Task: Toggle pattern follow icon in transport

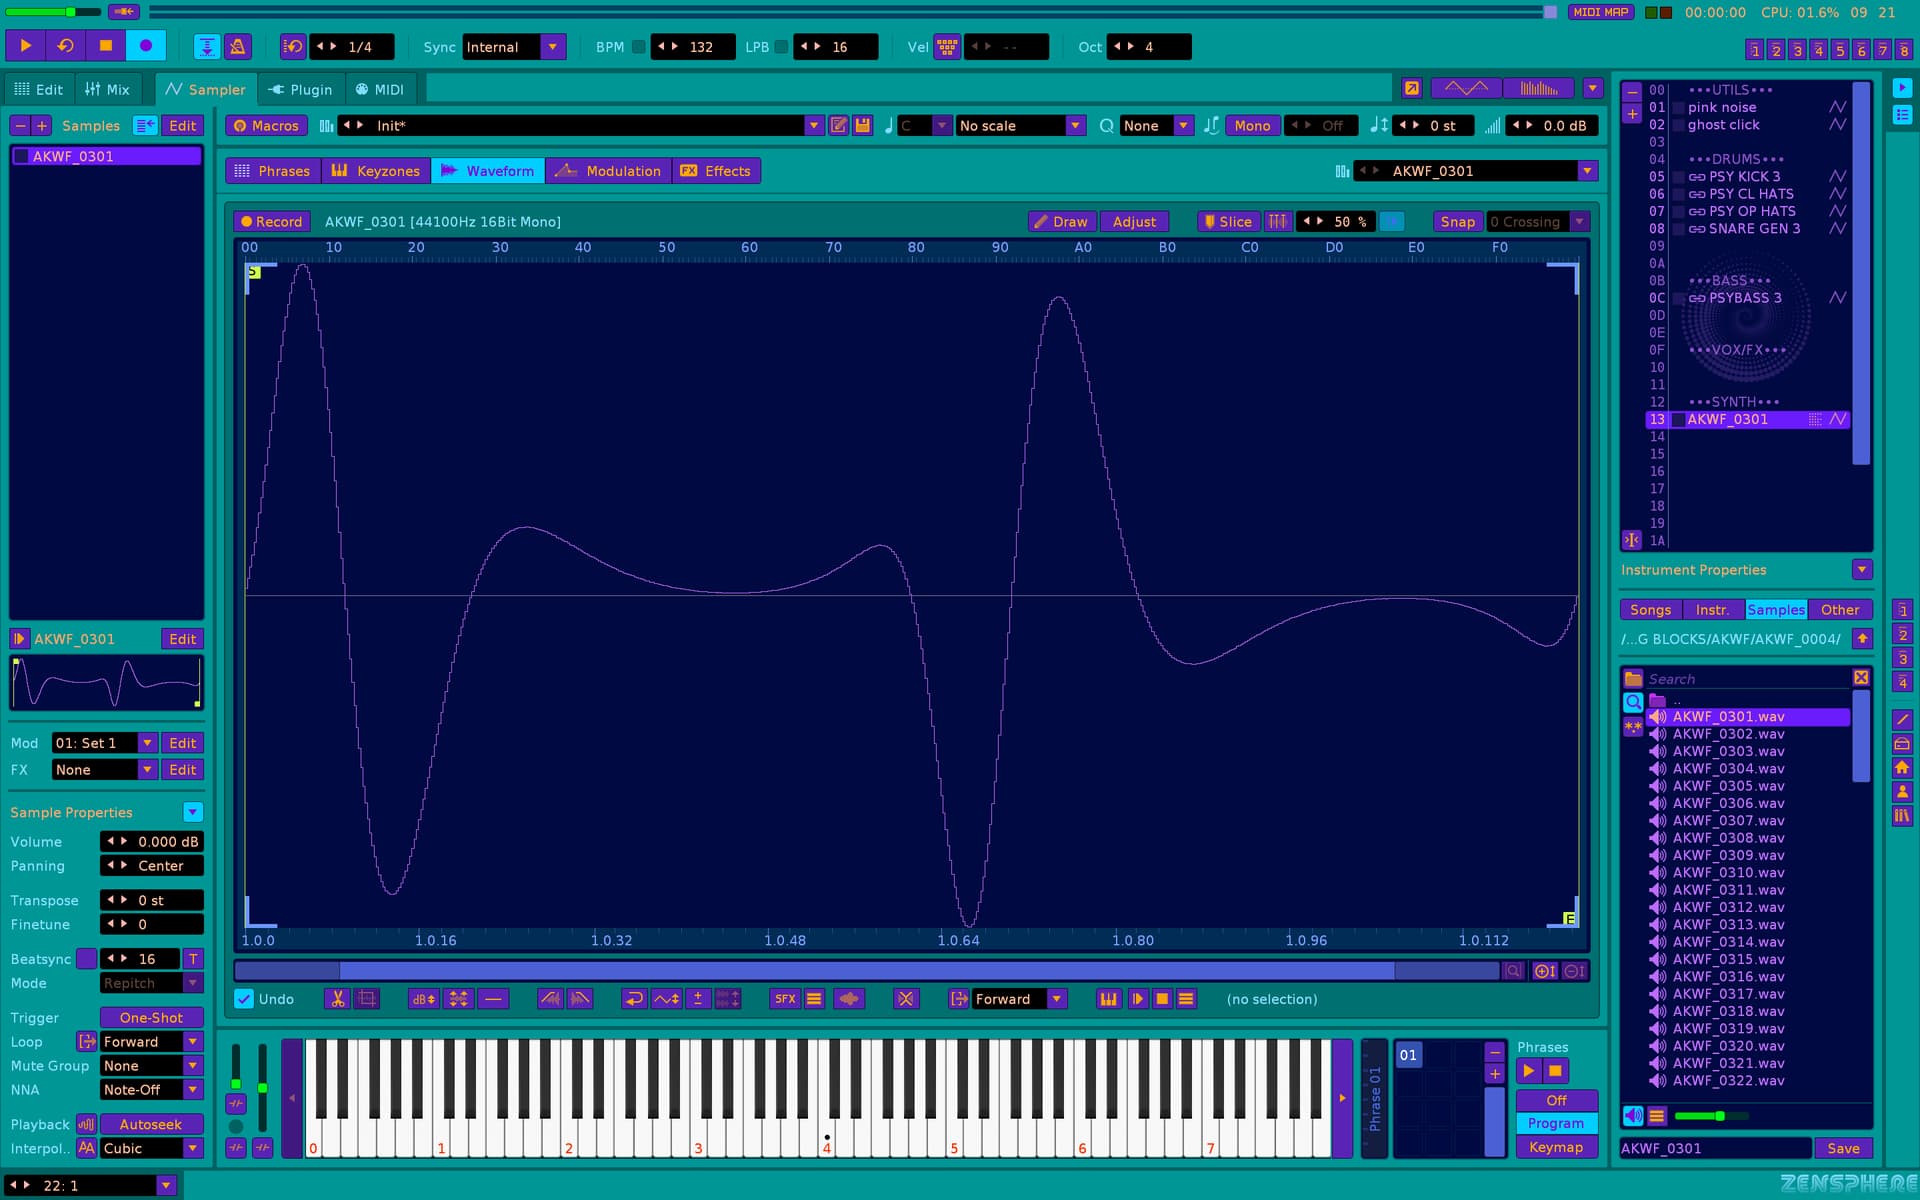Action: click(x=207, y=46)
